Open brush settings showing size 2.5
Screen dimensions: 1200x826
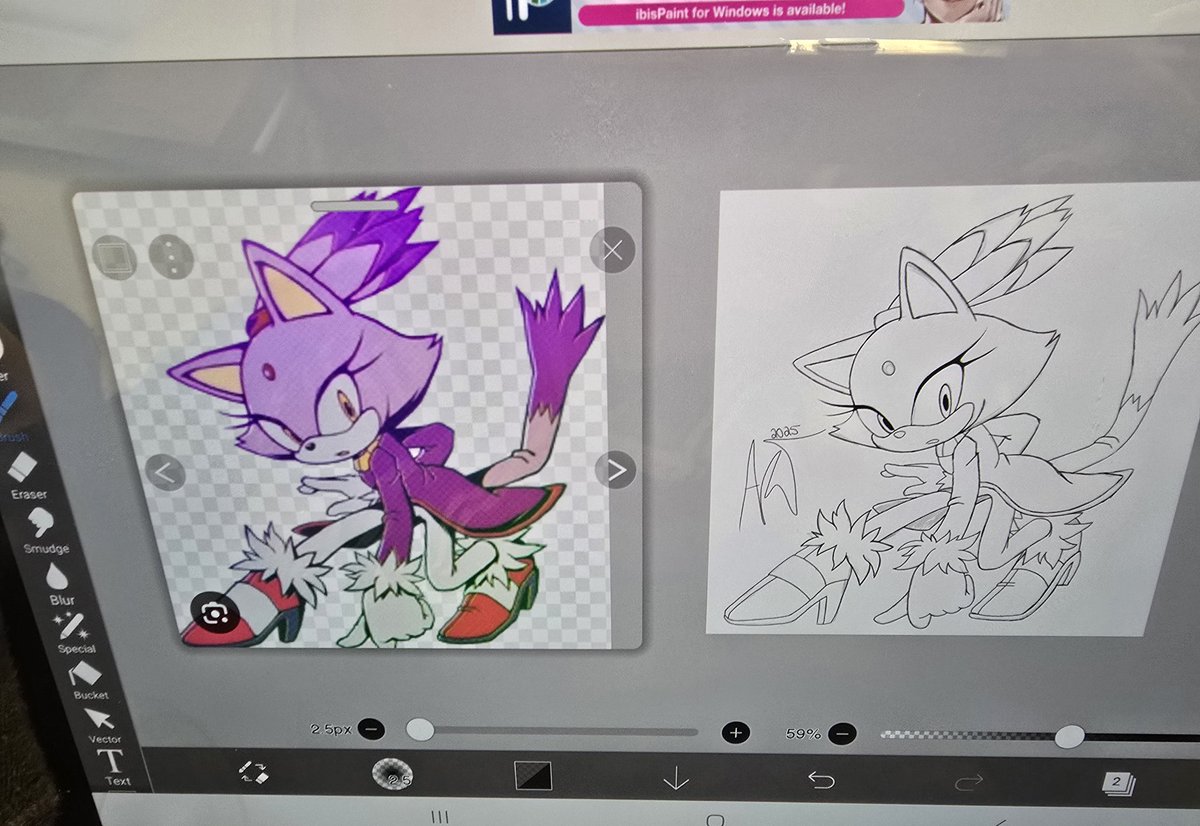[x=392, y=775]
